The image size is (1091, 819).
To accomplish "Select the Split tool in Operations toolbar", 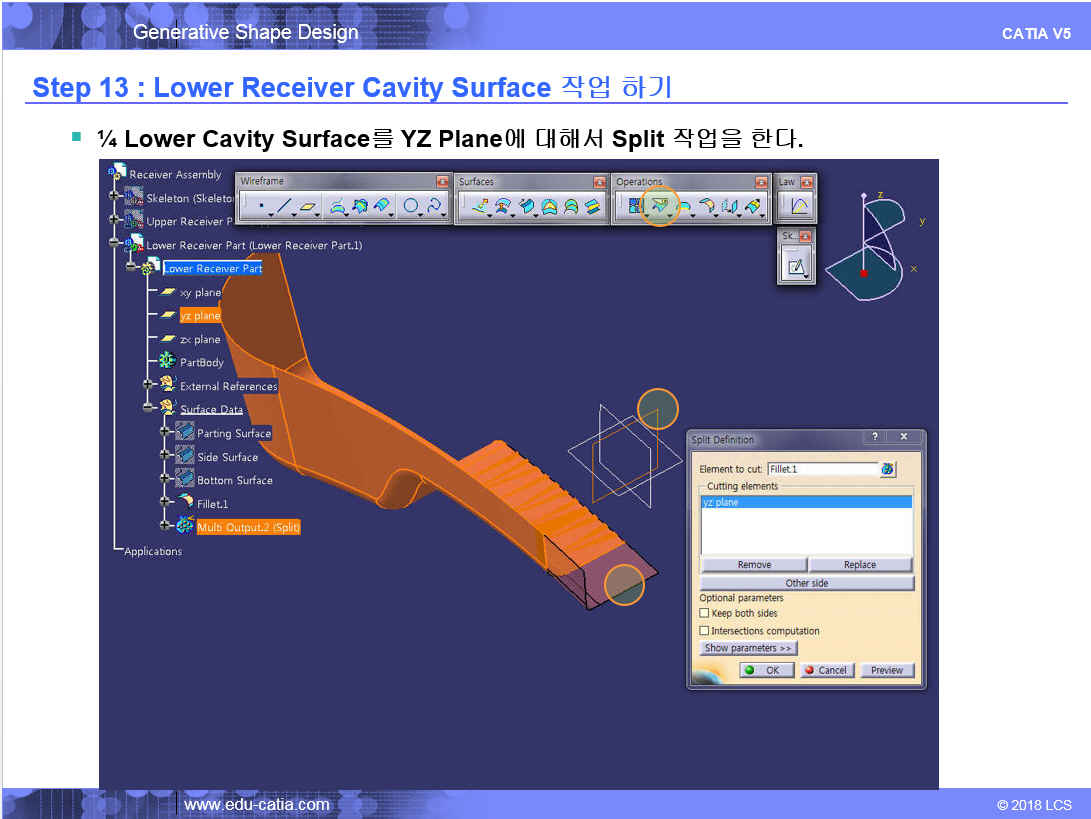I will pos(659,206).
